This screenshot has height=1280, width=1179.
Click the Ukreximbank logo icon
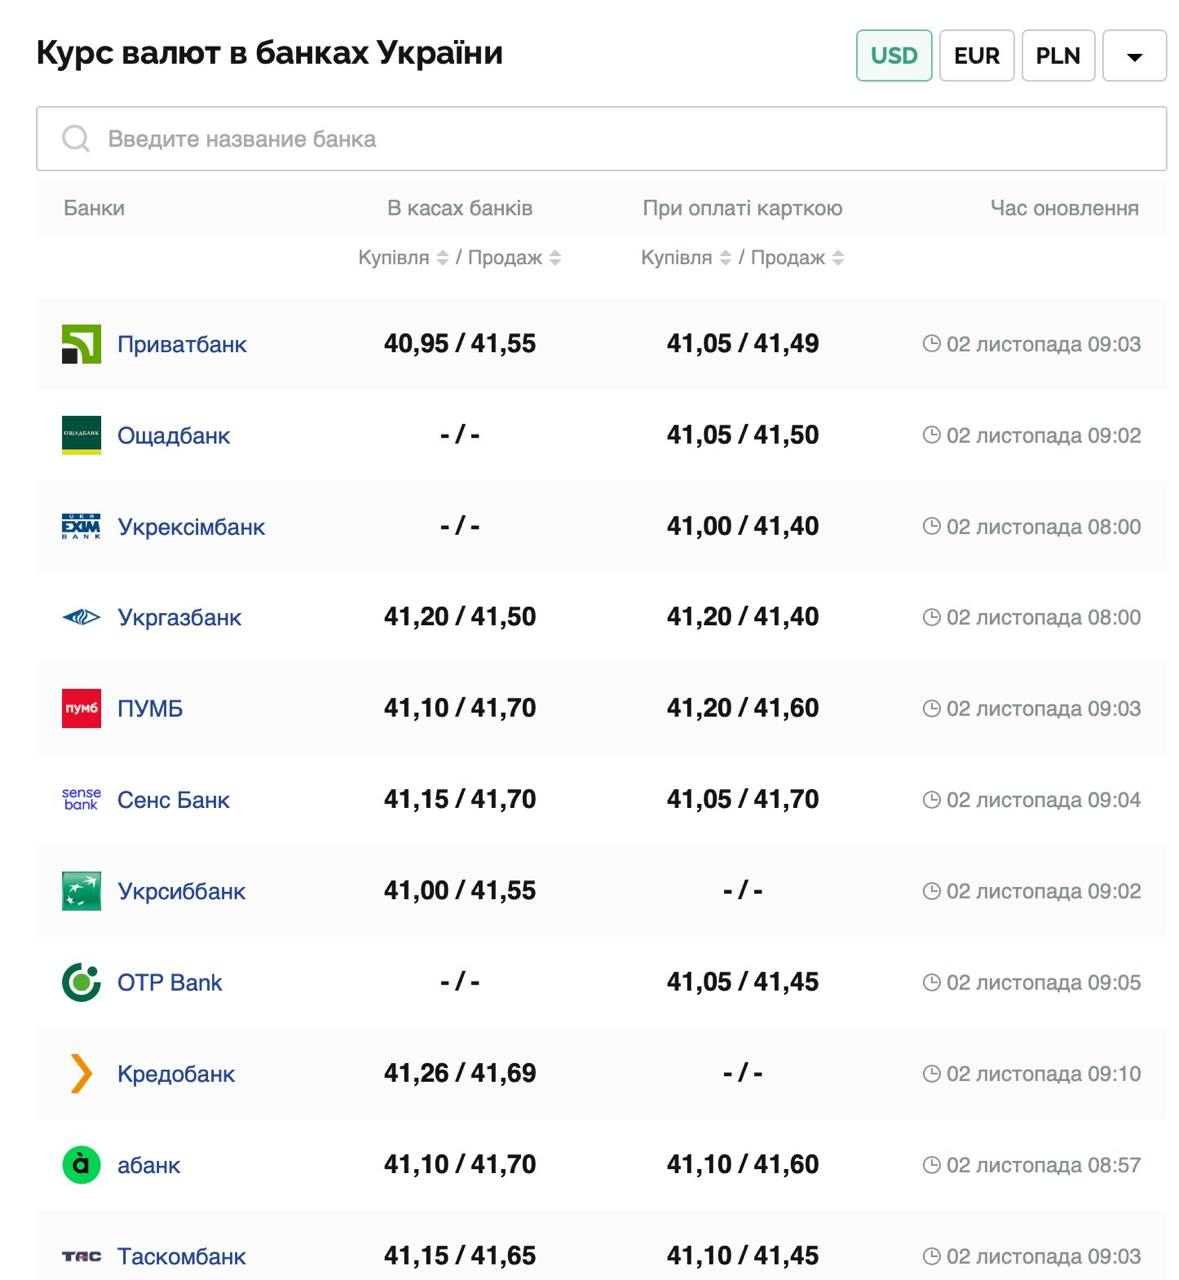81,527
